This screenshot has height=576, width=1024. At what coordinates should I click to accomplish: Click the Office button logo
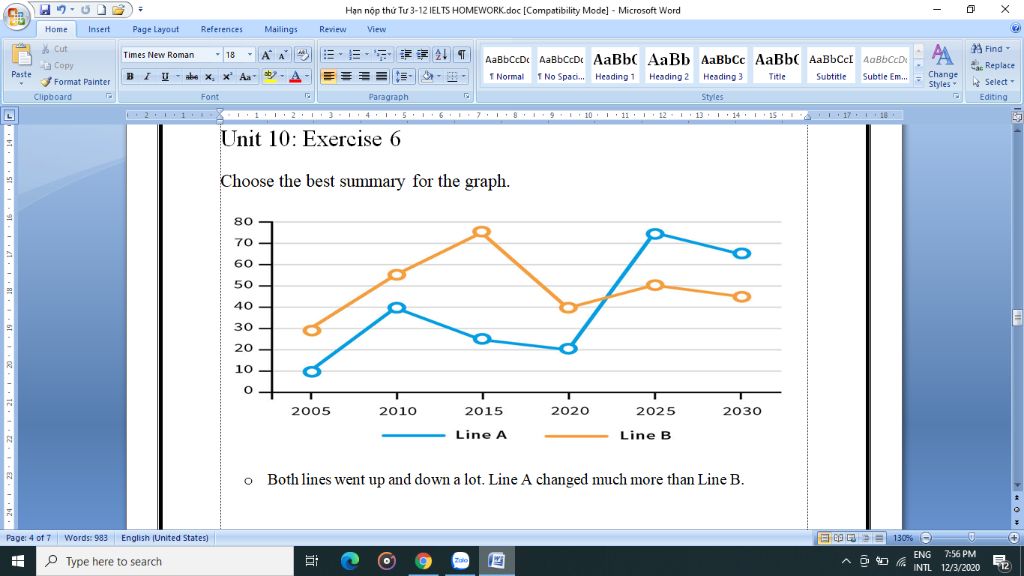[x=16, y=16]
